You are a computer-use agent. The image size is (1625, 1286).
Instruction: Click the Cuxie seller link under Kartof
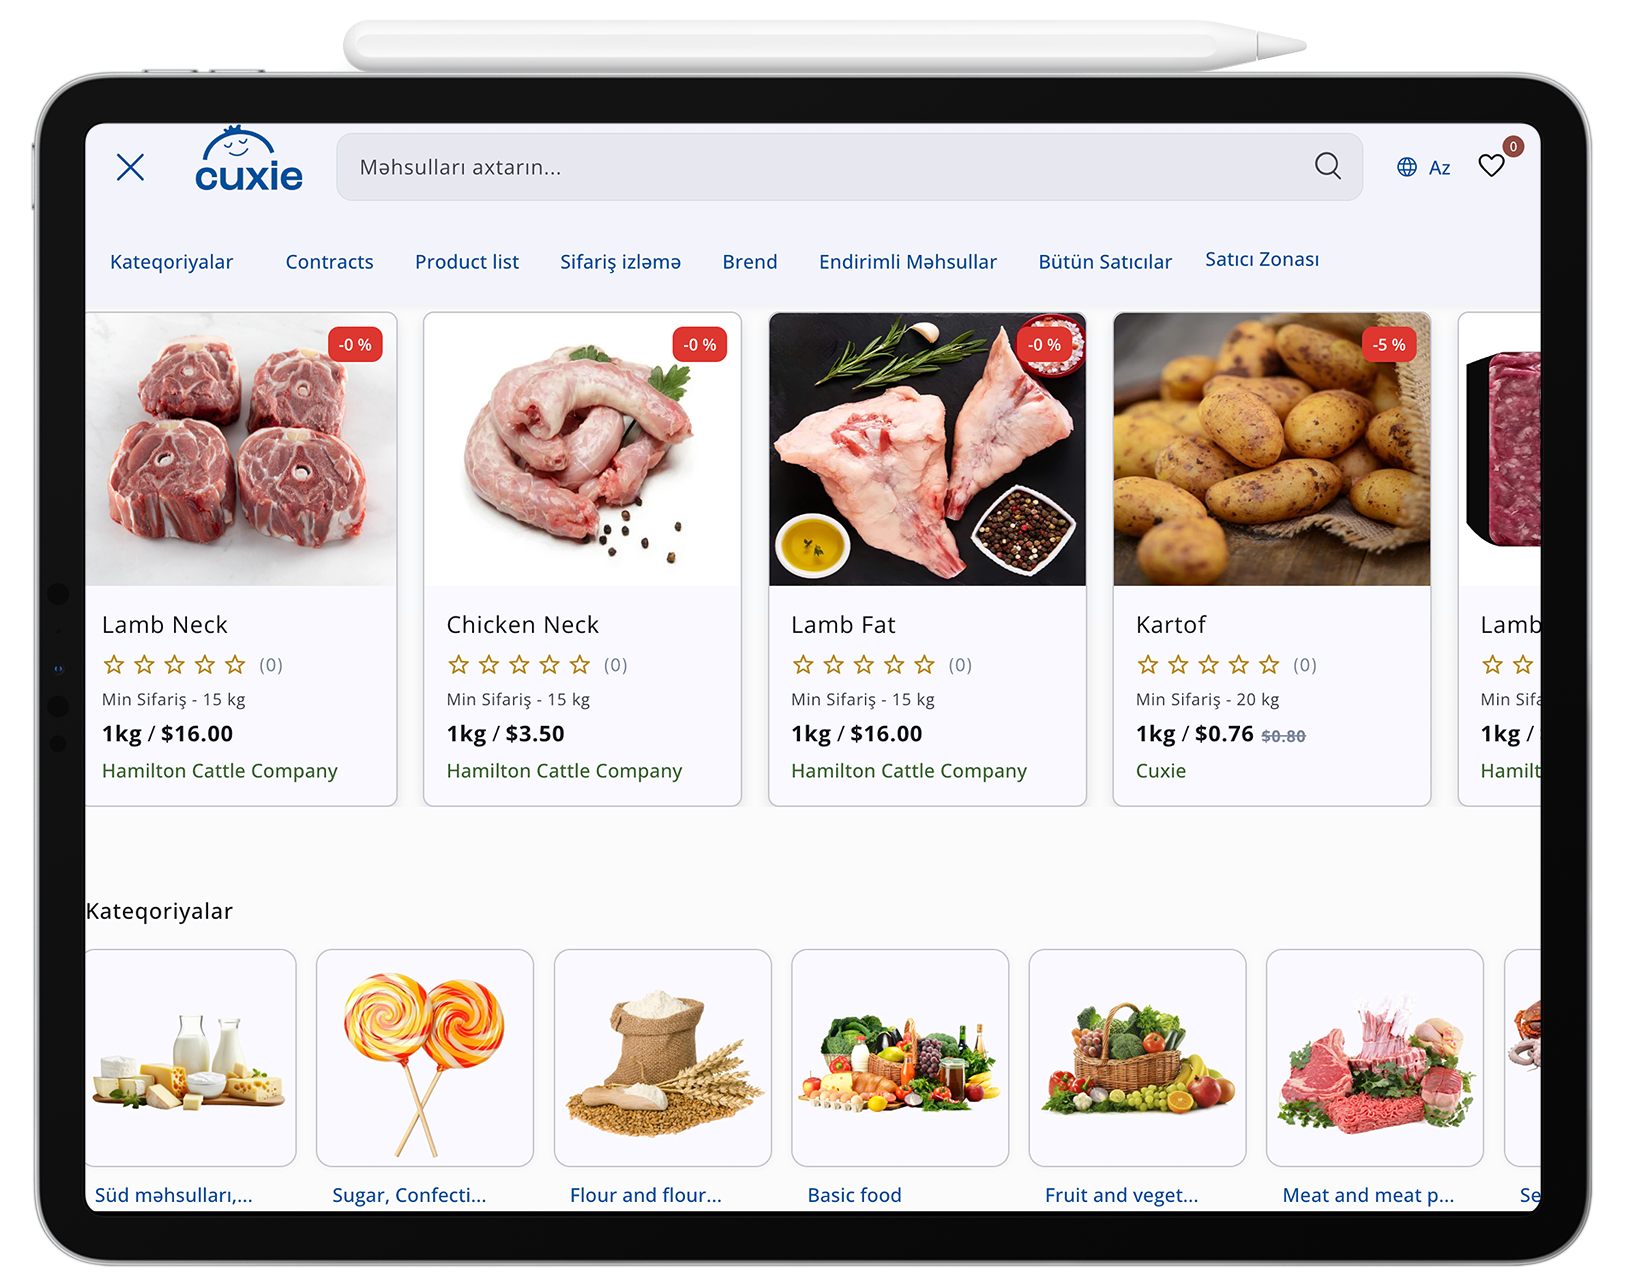[x=1161, y=771]
